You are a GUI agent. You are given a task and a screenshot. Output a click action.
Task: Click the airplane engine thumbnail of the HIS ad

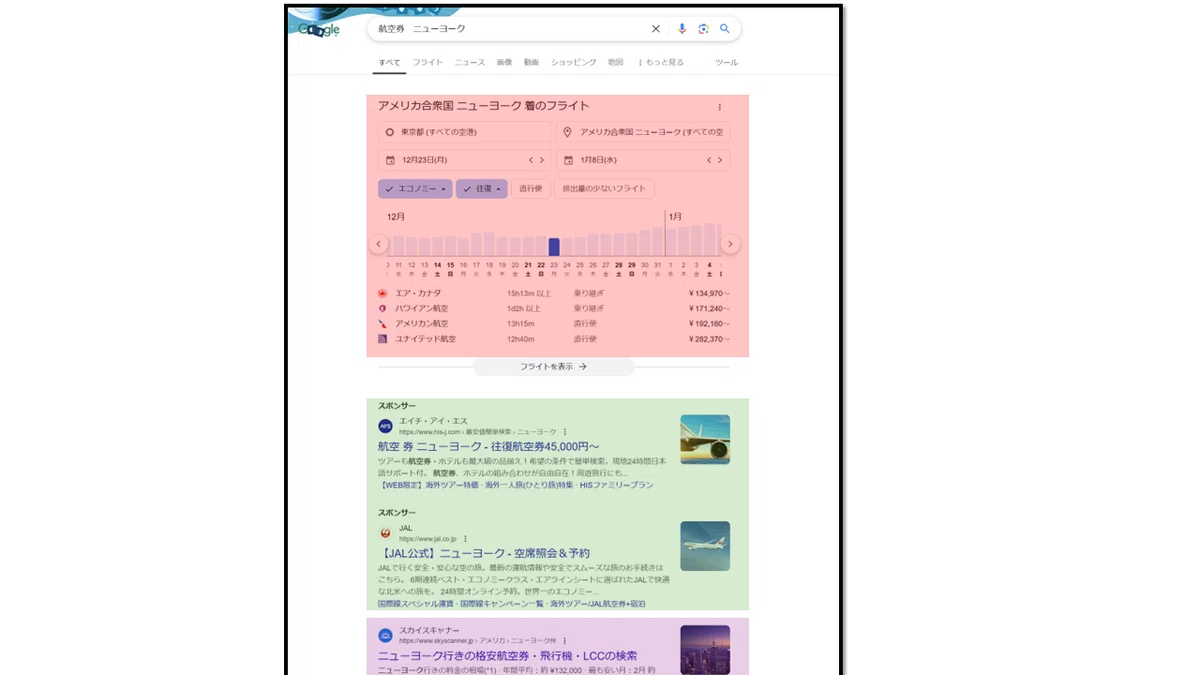[705, 440]
